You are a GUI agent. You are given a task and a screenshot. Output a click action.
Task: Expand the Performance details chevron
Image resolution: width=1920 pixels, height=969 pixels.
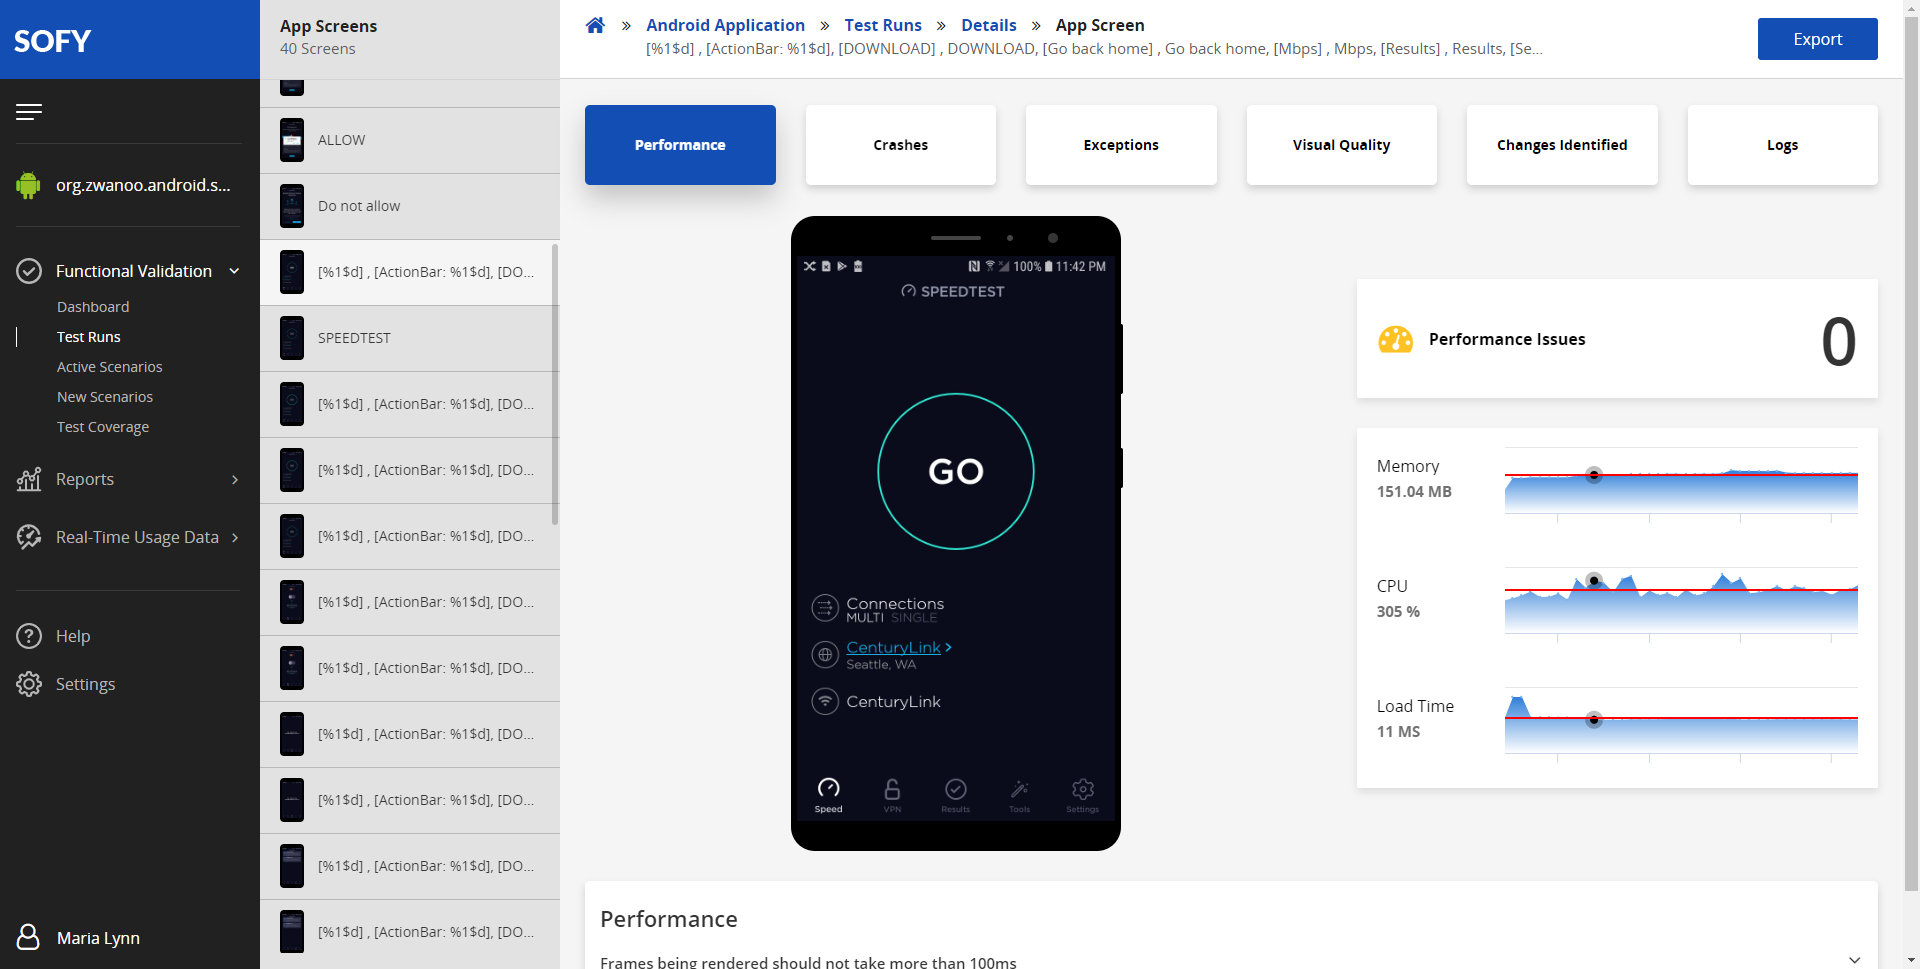tap(1855, 959)
